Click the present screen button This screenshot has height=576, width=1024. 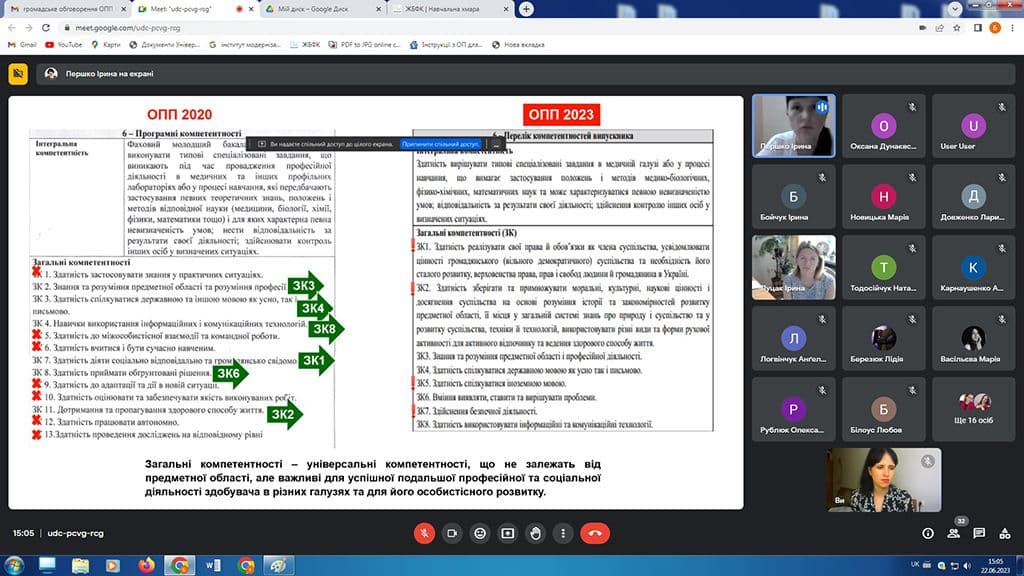pyautogui.click(x=507, y=534)
